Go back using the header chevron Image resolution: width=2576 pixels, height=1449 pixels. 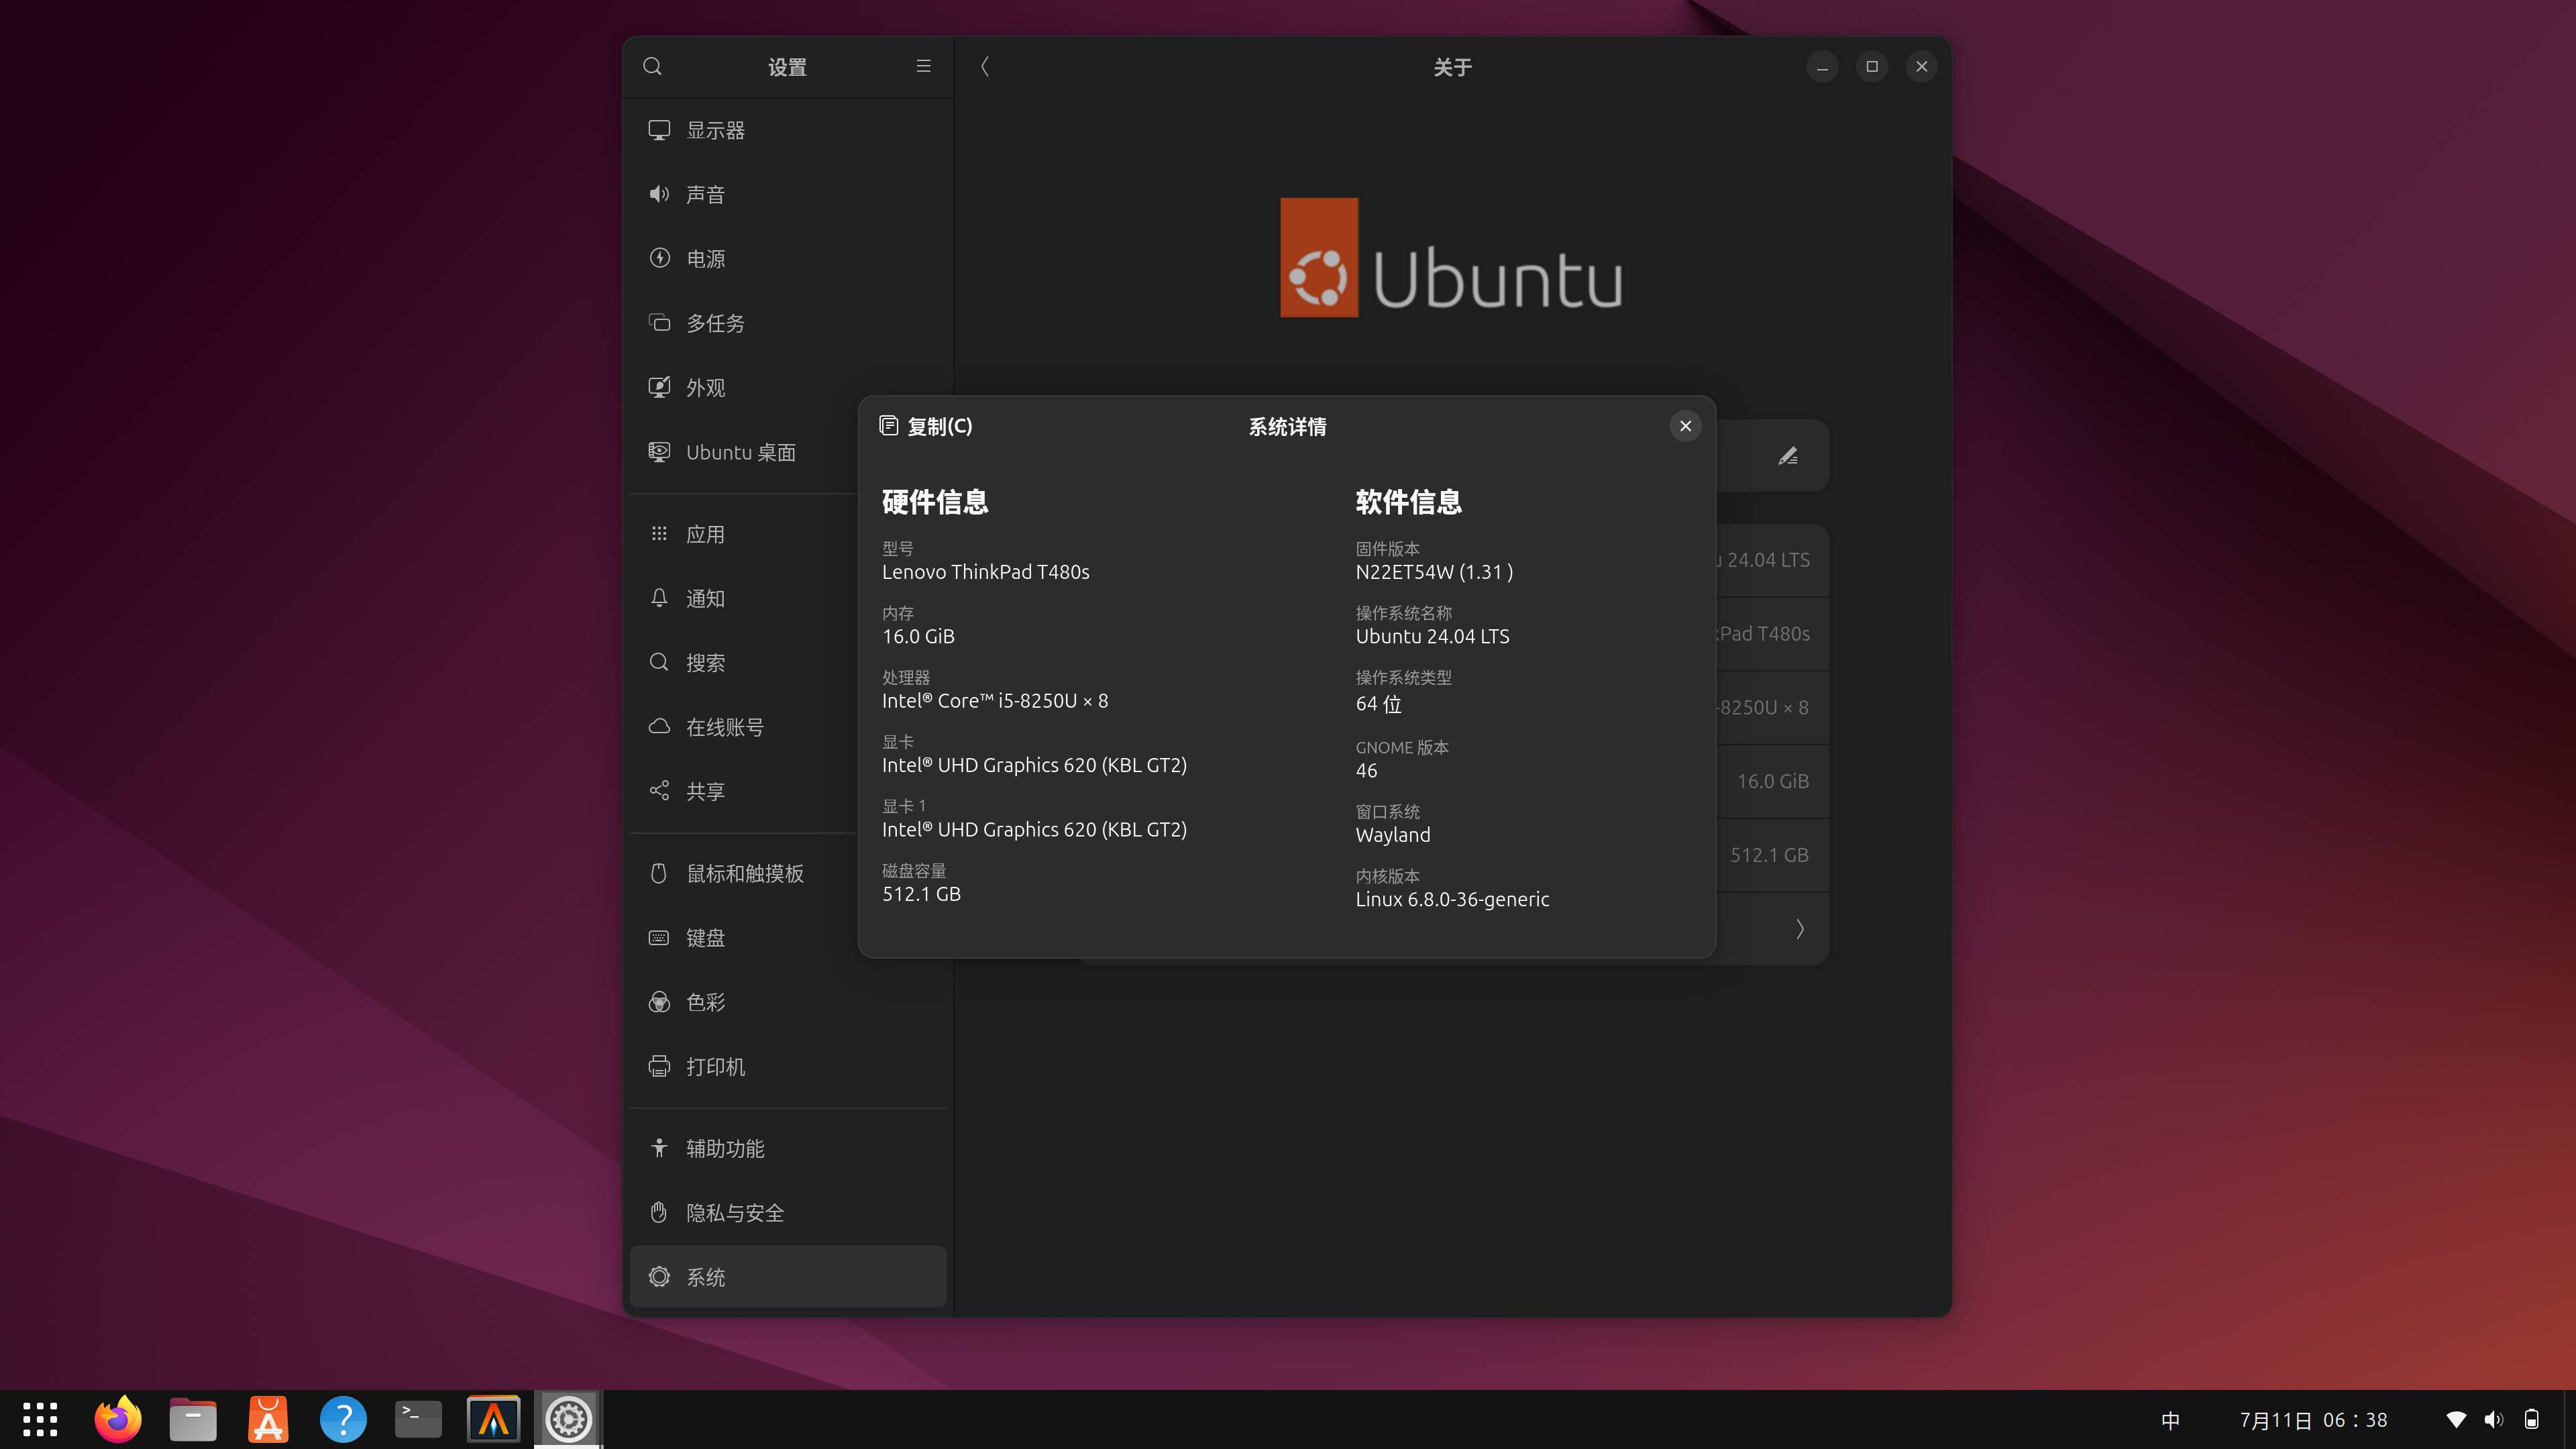(985, 67)
